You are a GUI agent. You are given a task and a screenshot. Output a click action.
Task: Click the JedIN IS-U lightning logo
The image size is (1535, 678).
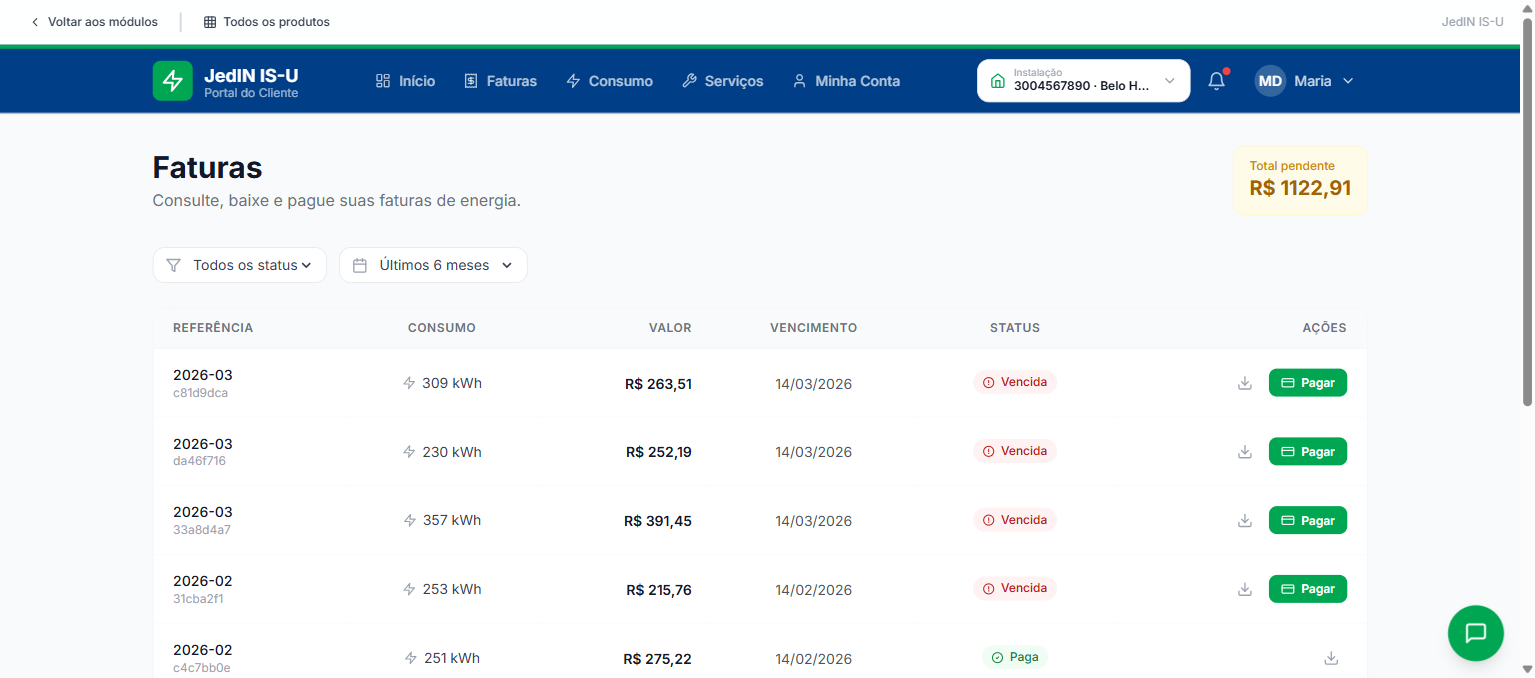[x=172, y=81]
